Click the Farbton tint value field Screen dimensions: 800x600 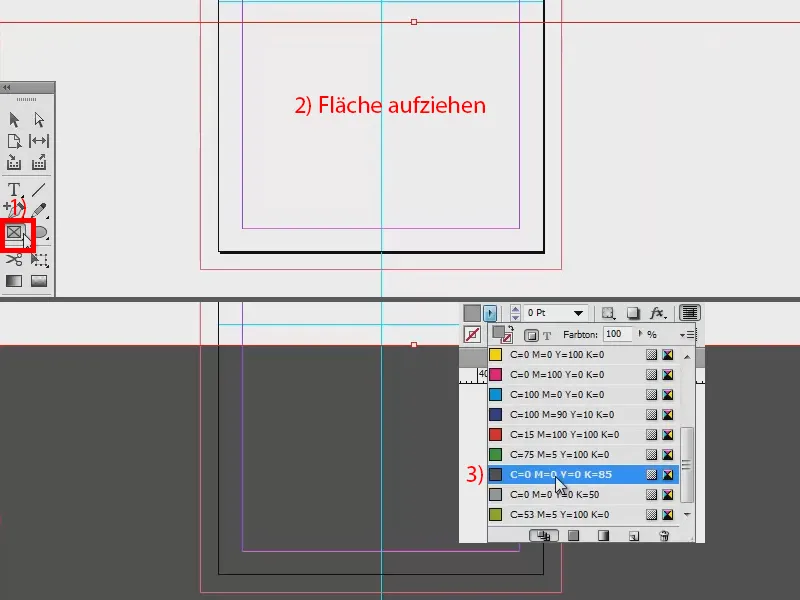click(x=617, y=334)
